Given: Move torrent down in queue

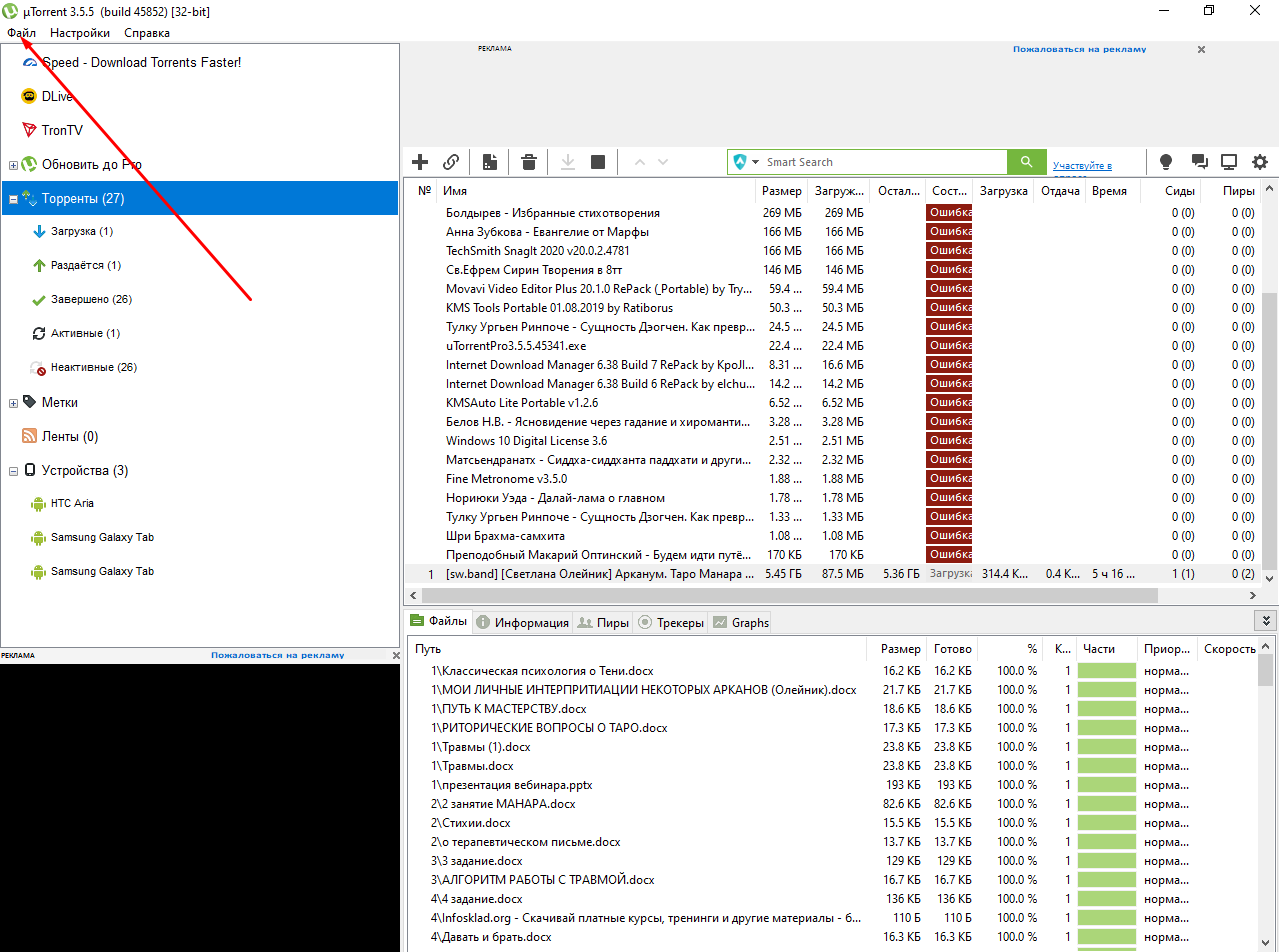Looking at the screenshot, I should (x=662, y=162).
